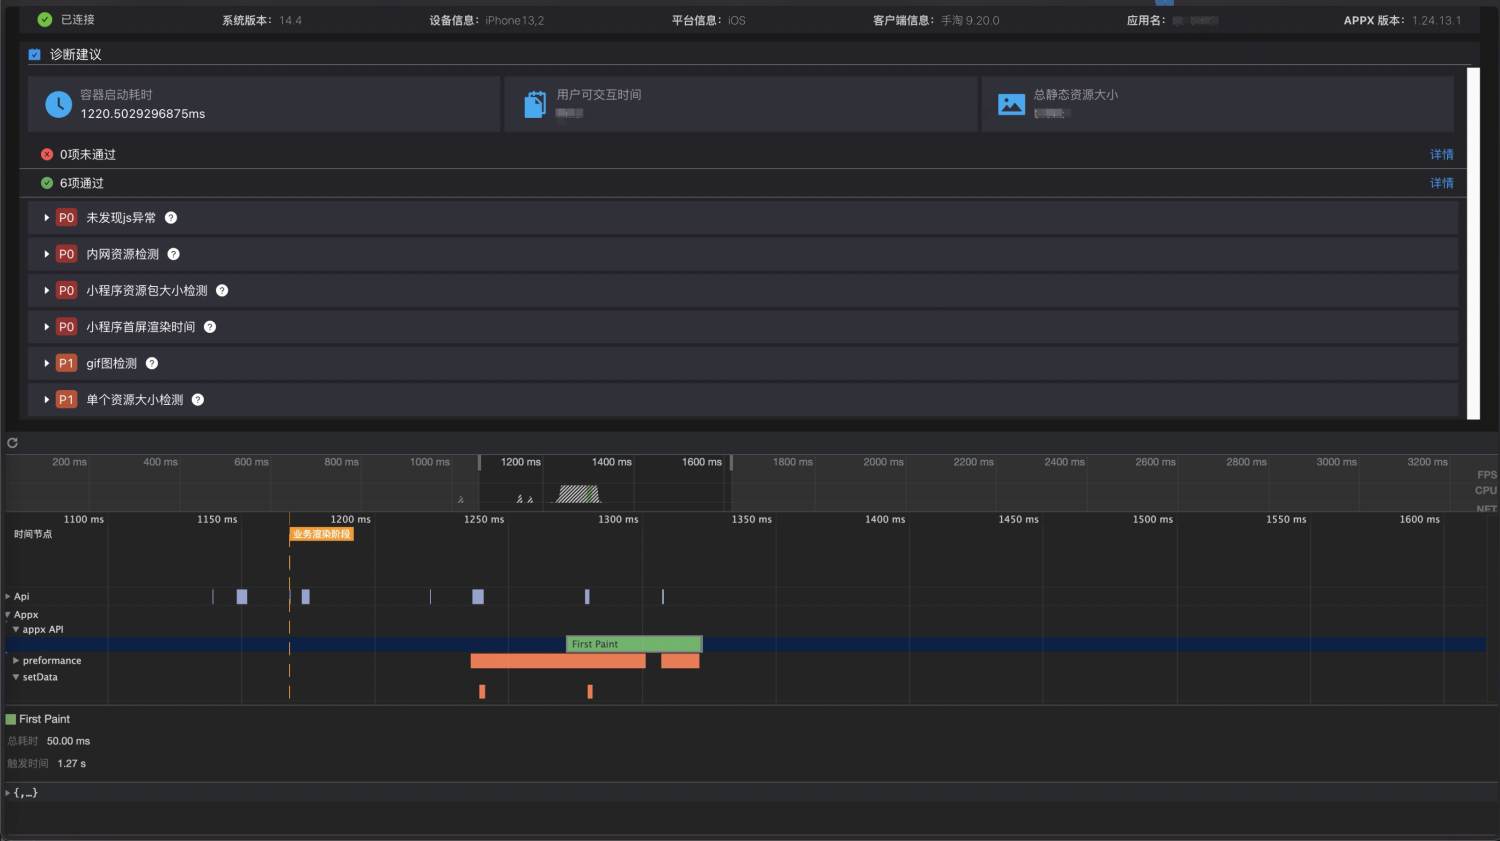
Task: Collapse the Appx timeline track
Action: [8, 615]
